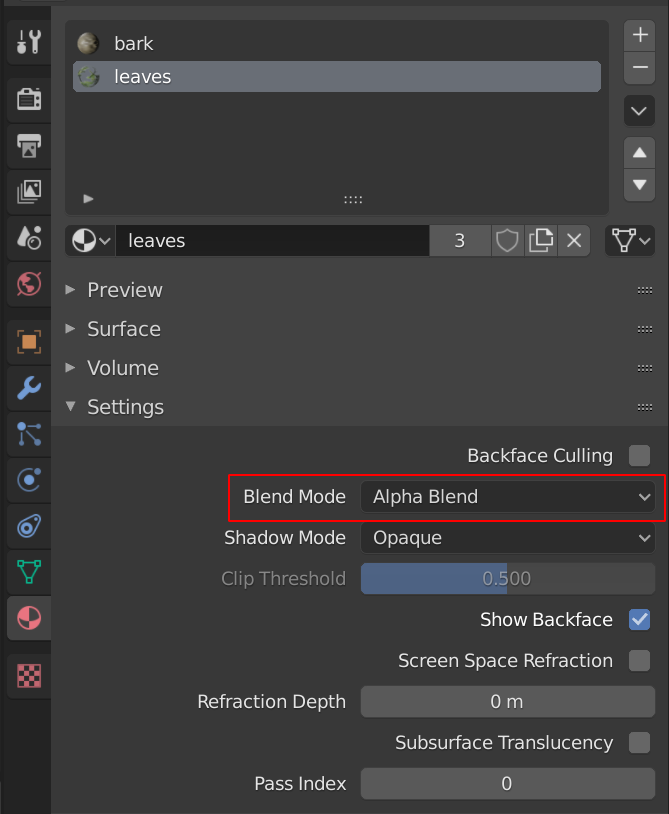Viewport: 669px width, 814px height.
Task: Click the fake user shield icon
Action: click(x=508, y=241)
